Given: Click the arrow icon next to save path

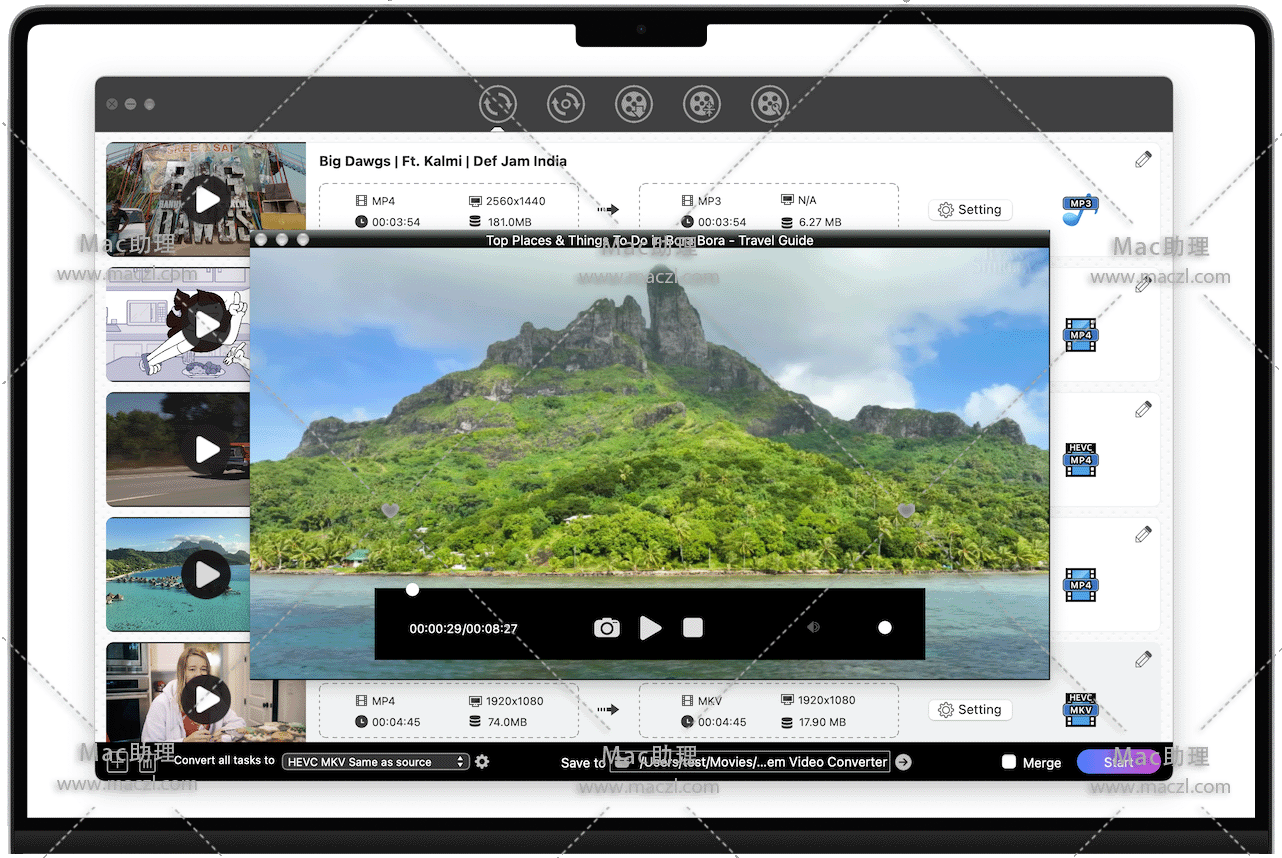Looking at the screenshot, I should tap(903, 762).
